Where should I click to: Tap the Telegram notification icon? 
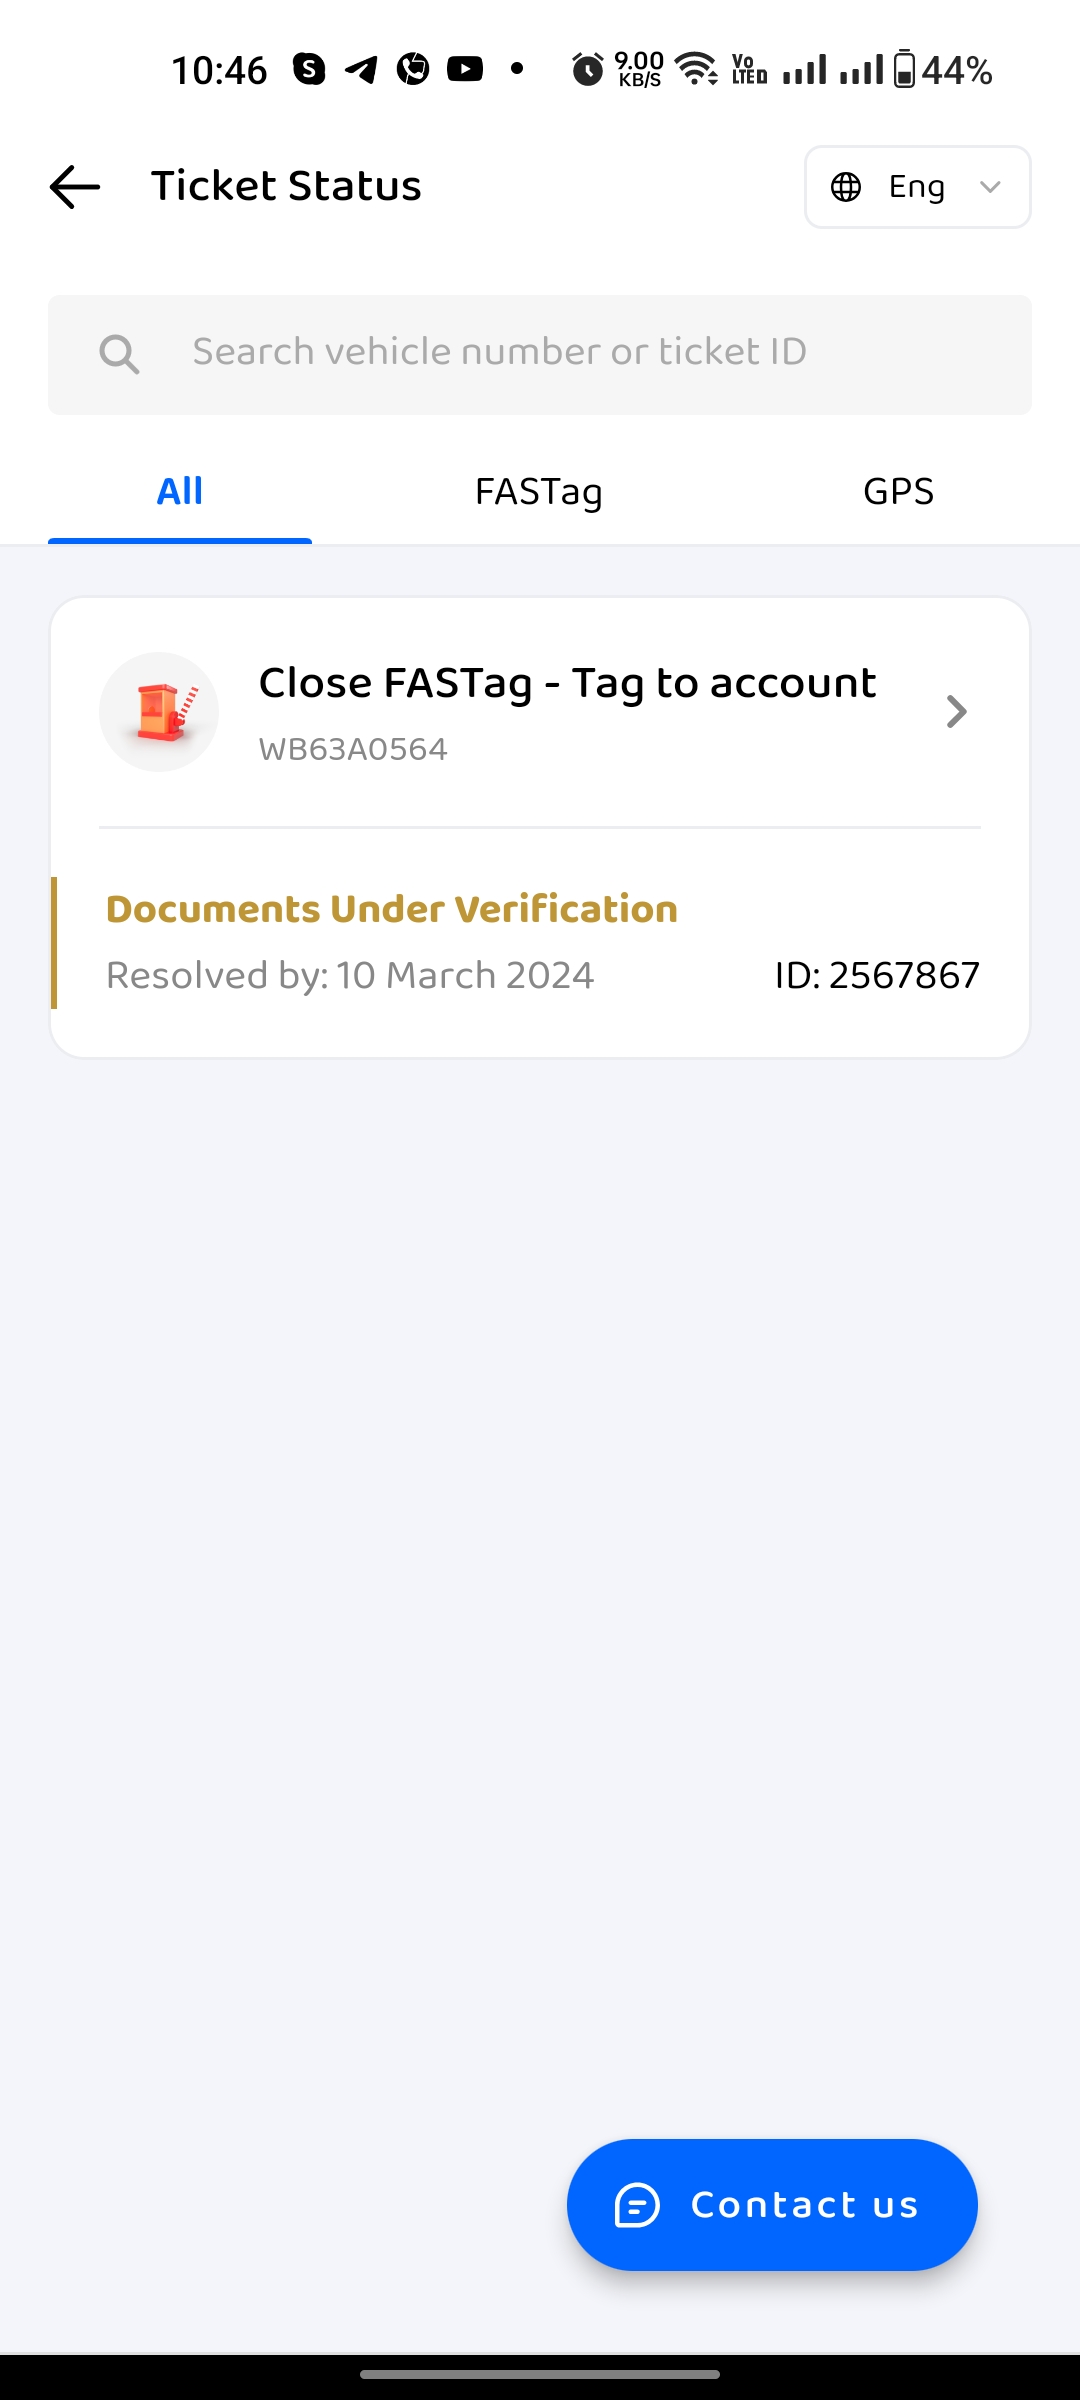click(361, 69)
